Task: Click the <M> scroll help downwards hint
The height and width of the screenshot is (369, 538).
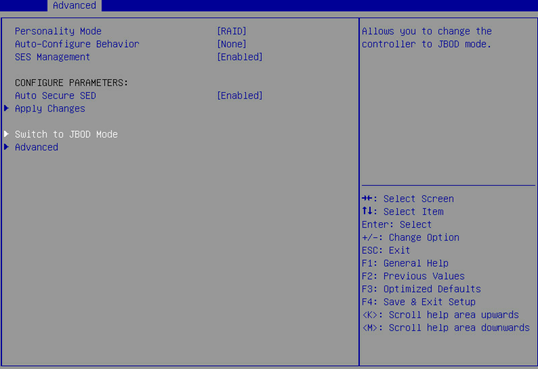Action: click(x=446, y=328)
